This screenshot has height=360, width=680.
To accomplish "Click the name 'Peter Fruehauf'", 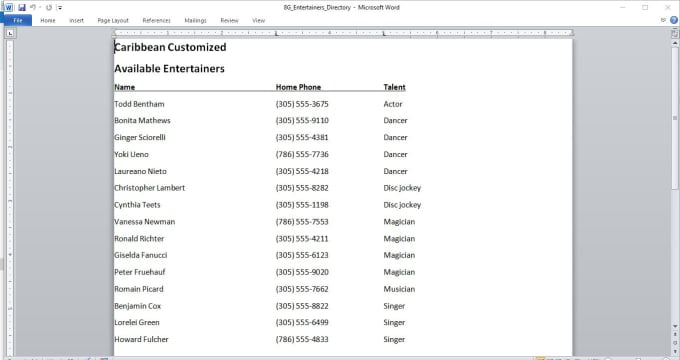I will coord(140,272).
